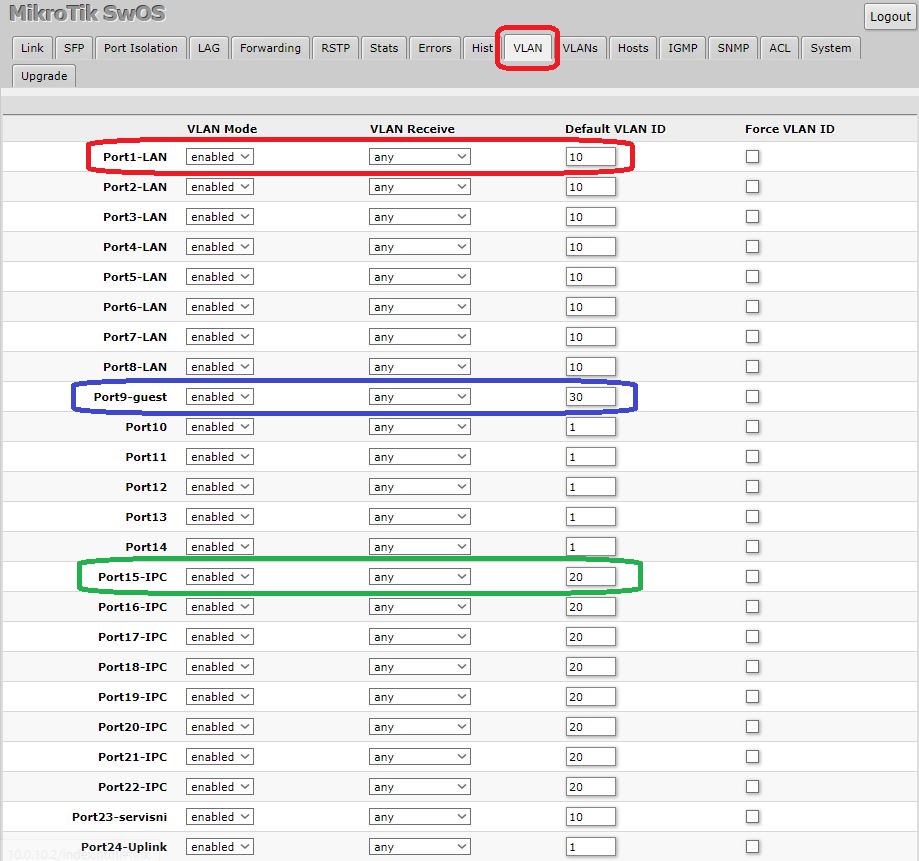Click Default VLAN ID field for Port1-LAN

click(x=590, y=157)
